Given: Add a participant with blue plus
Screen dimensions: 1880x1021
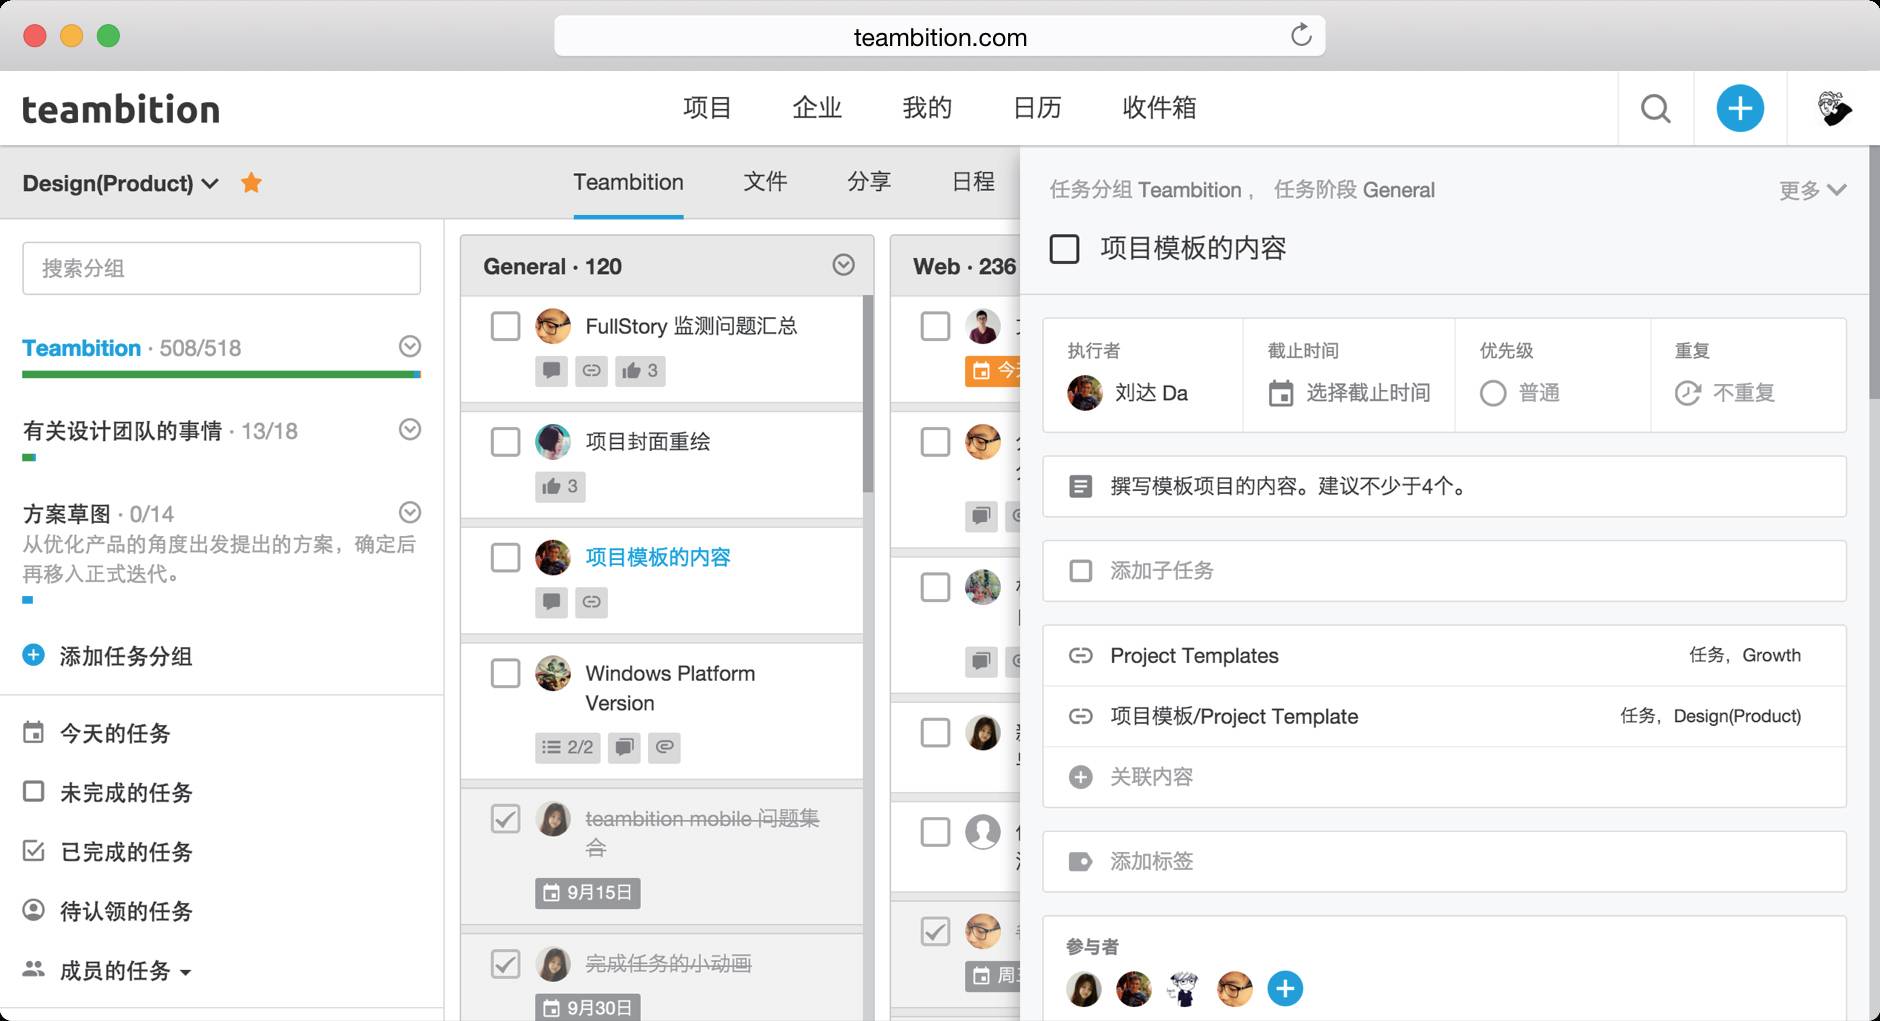Looking at the screenshot, I should click(1285, 988).
